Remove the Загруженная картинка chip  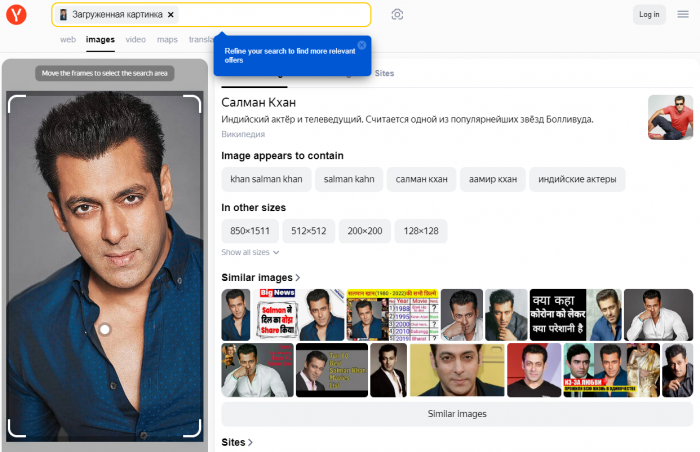[x=170, y=15]
